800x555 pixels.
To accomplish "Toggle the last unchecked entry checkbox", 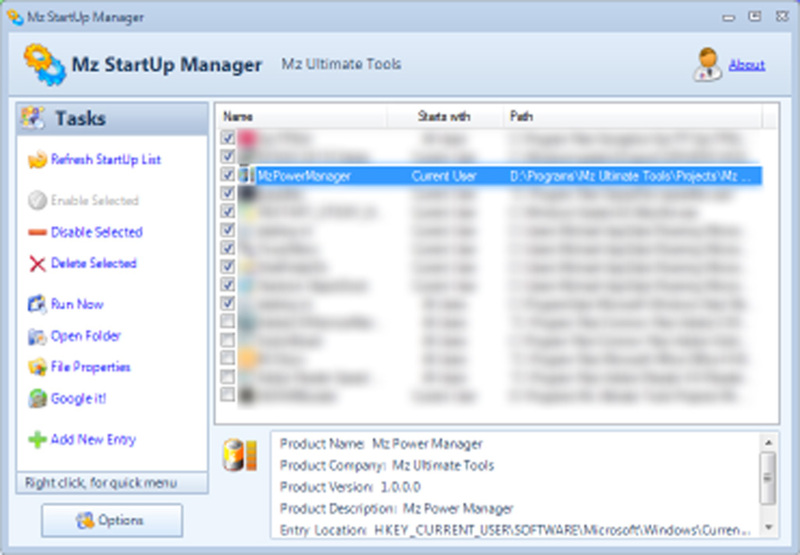I will 228,395.
